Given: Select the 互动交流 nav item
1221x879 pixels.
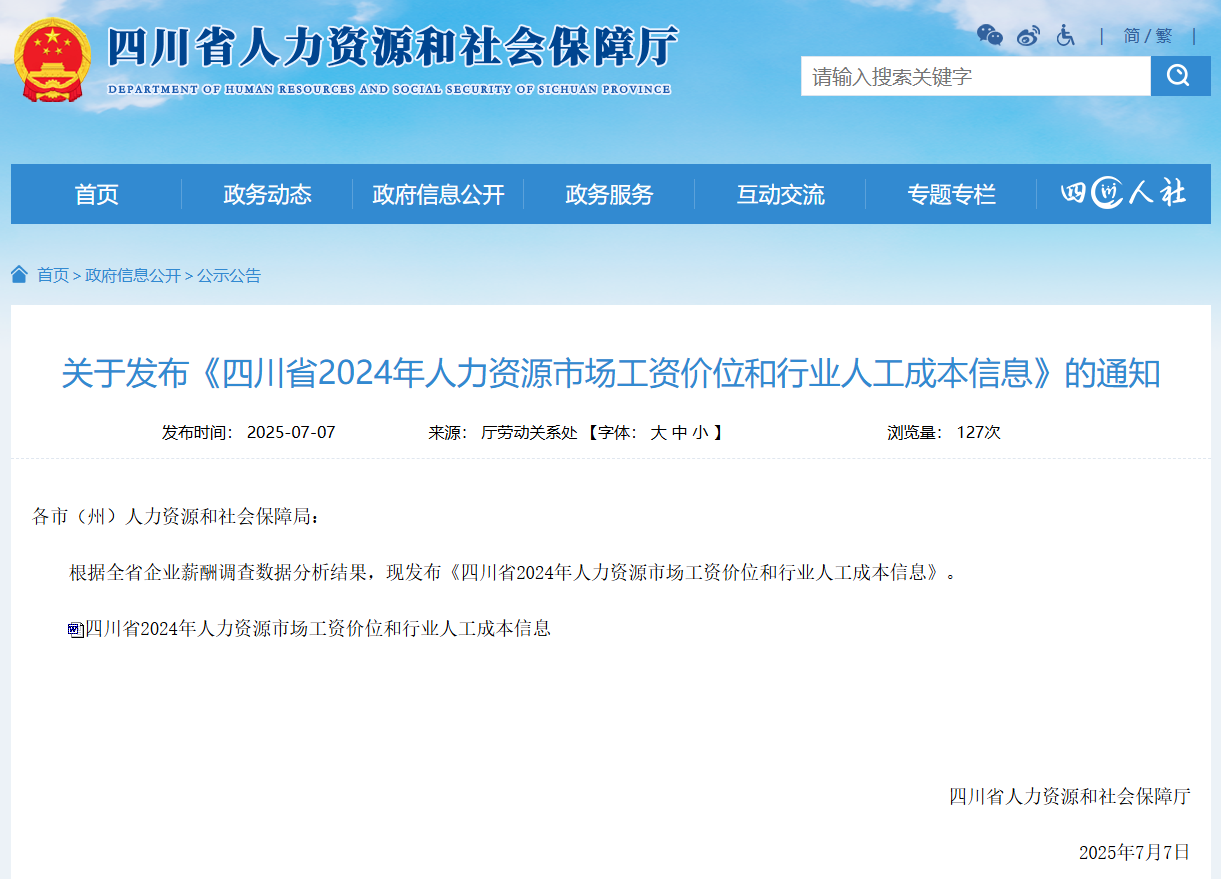Looking at the screenshot, I should click(x=780, y=194).
